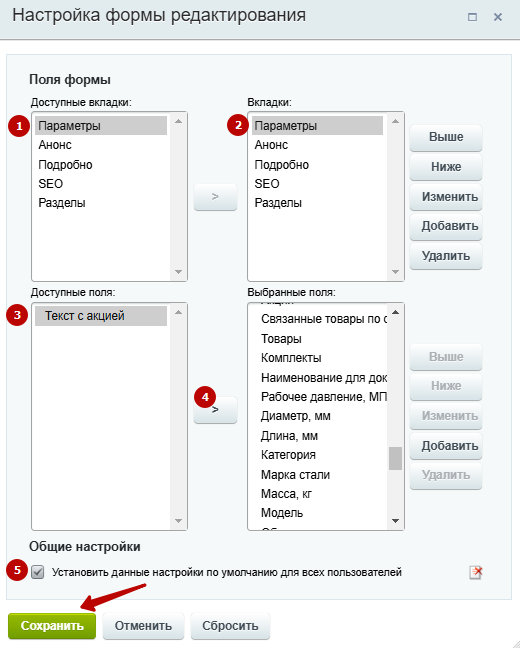This screenshot has width=520, height=648.
Task: Click down arrow of available tabs list scrollbar
Action: [179, 272]
